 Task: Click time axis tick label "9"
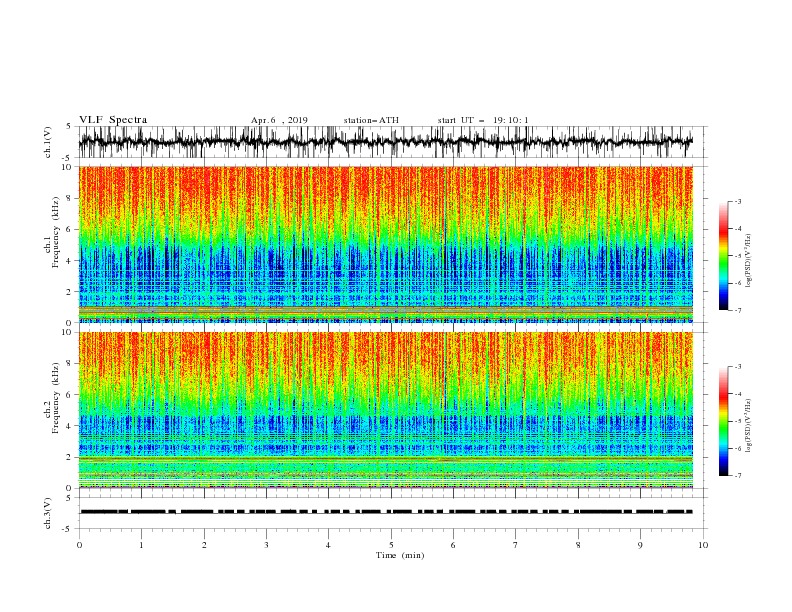click(x=640, y=545)
